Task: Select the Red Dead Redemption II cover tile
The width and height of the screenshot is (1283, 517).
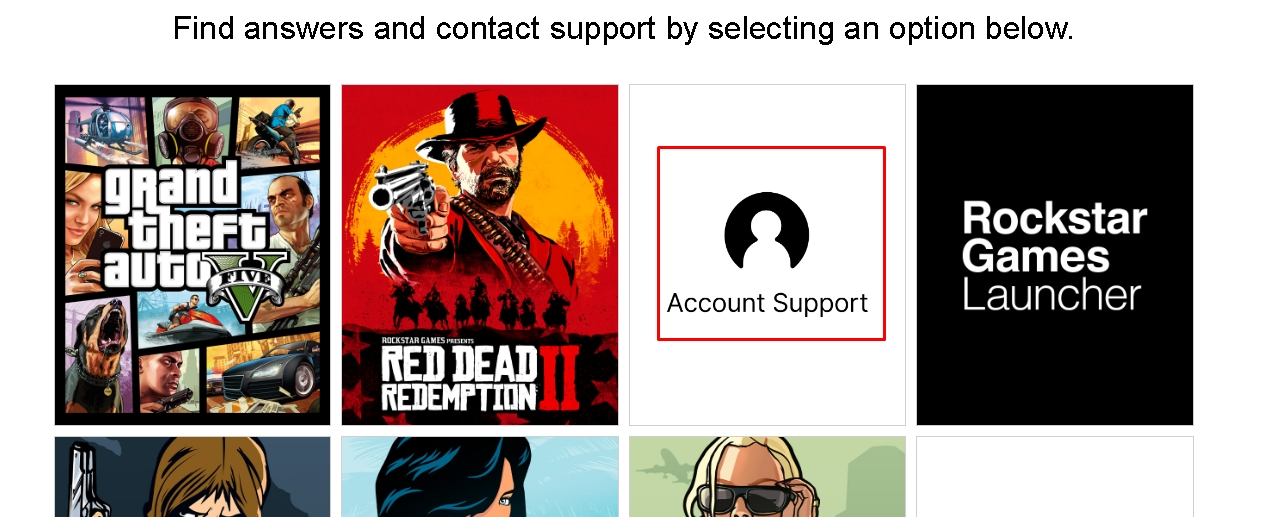Action: coord(480,255)
